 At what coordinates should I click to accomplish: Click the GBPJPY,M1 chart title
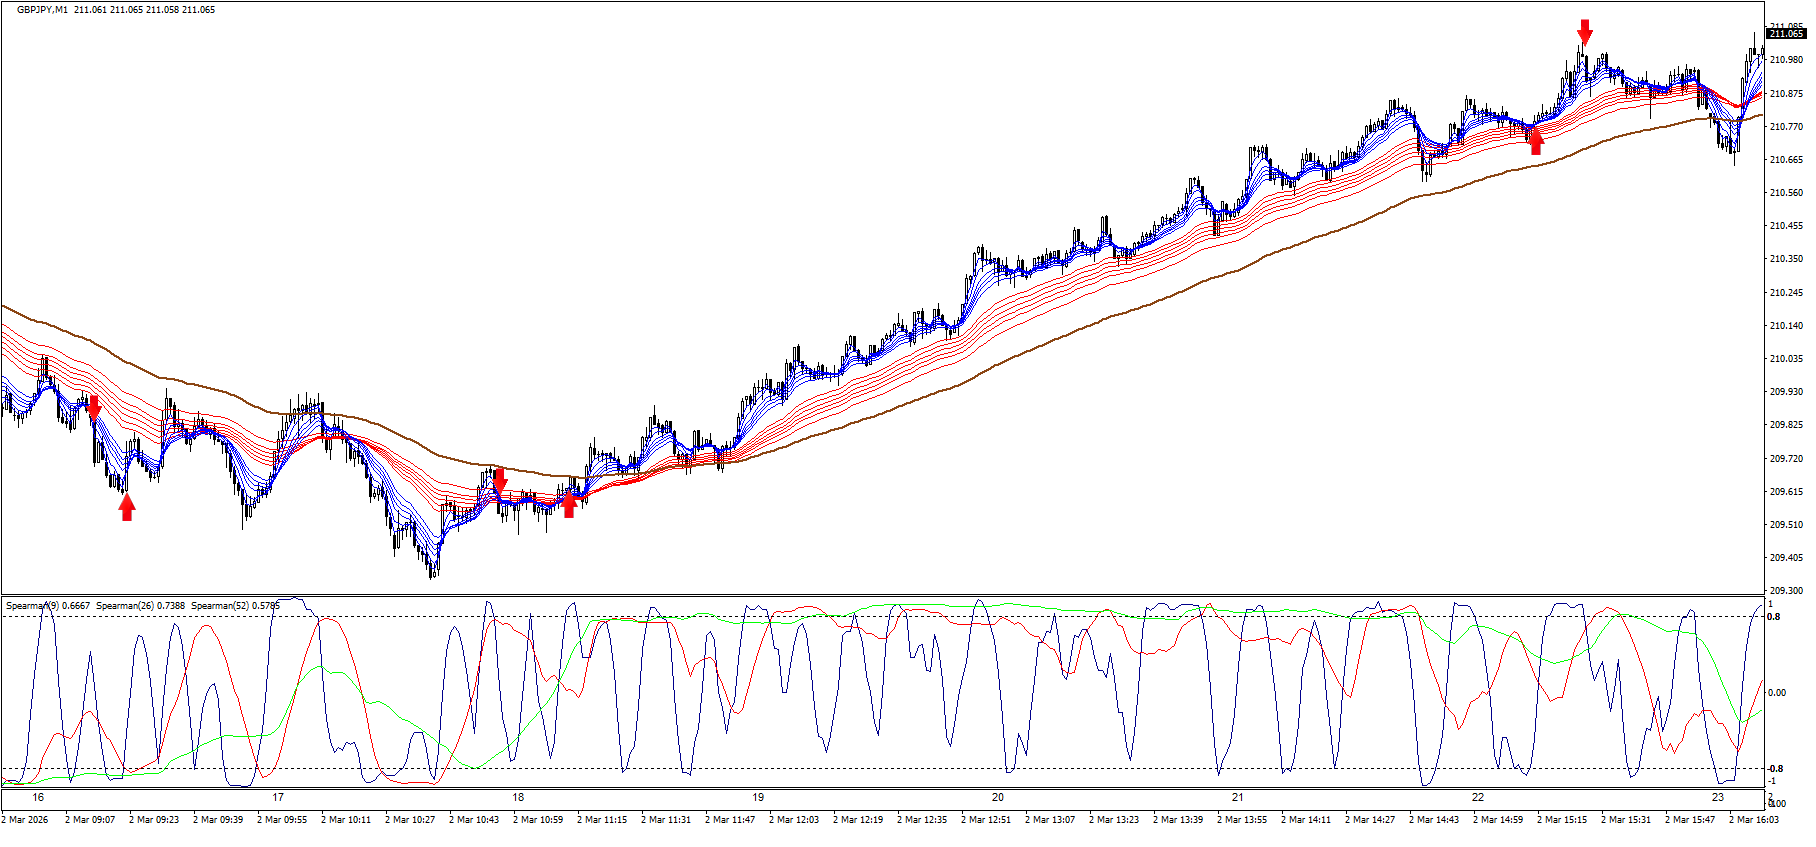coord(41,10)
